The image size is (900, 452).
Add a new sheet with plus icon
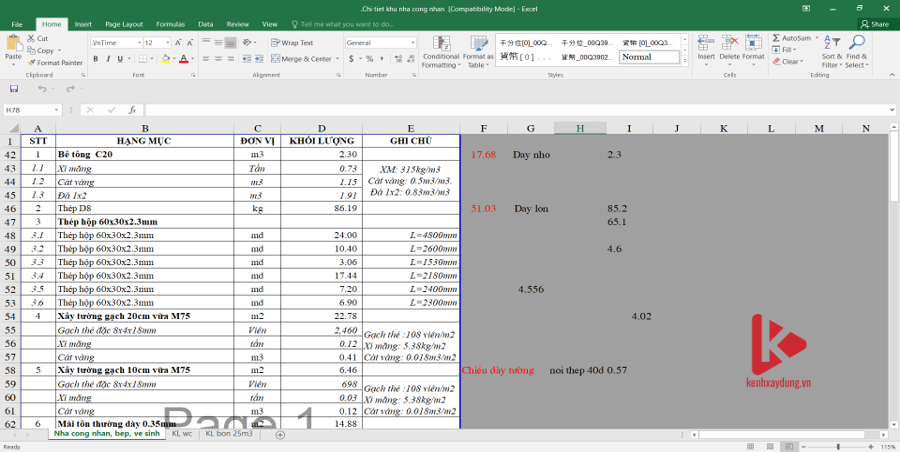tap(280, 435)
